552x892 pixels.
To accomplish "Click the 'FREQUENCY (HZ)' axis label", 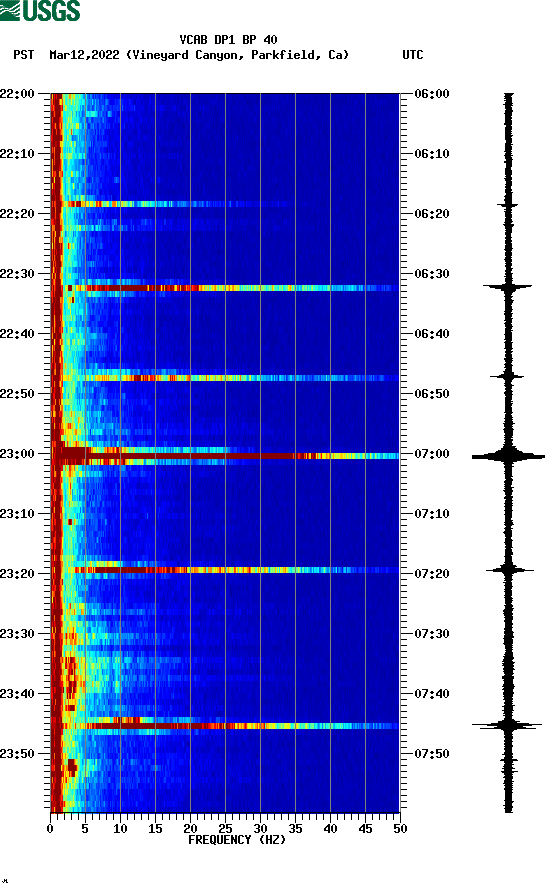I will 237,840.
